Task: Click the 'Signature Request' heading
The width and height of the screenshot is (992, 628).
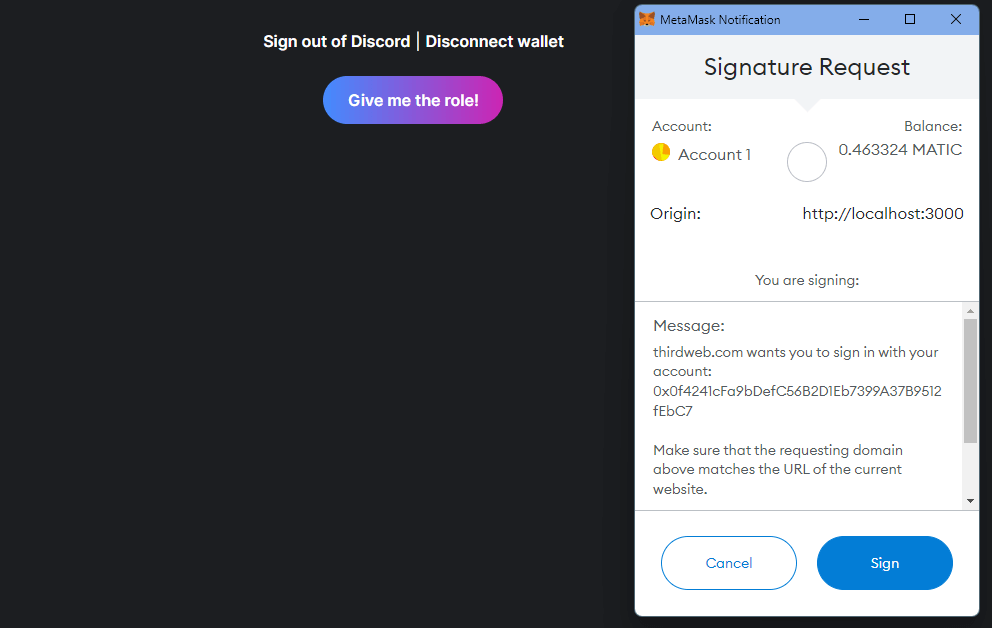Action: click(x=806, y=67)
